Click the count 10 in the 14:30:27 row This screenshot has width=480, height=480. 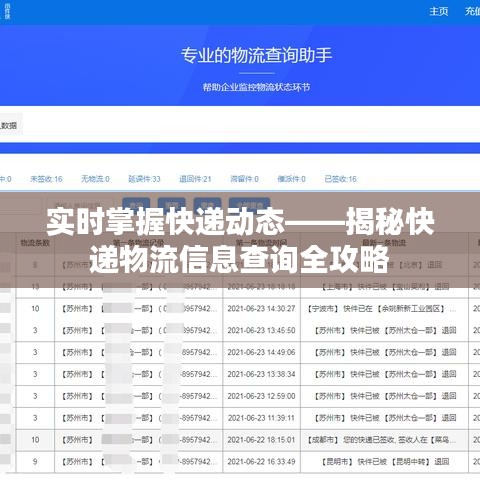35,309
